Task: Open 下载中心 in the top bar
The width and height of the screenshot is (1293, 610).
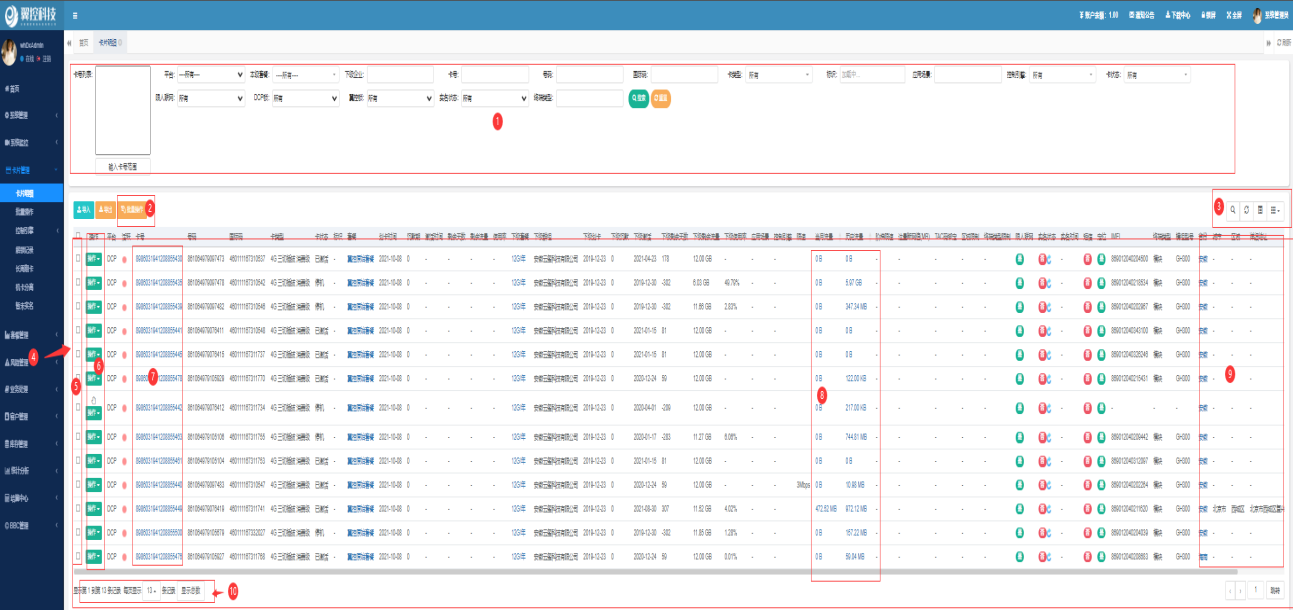Action: point(1176,16)
